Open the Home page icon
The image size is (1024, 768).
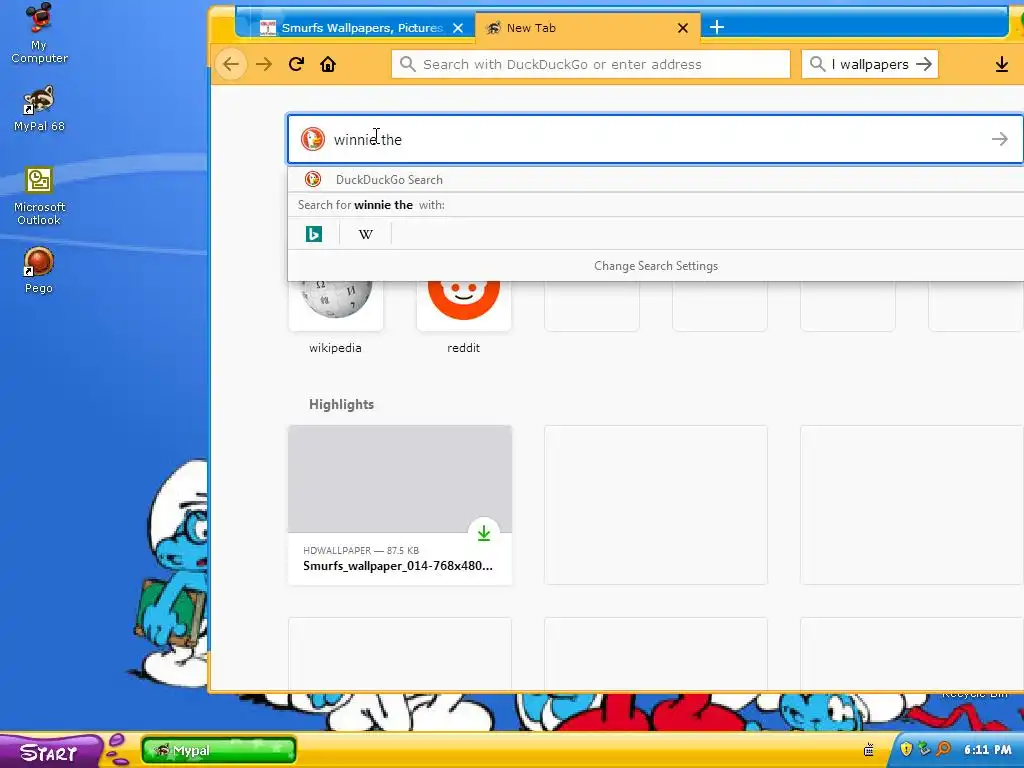(328, 64)
